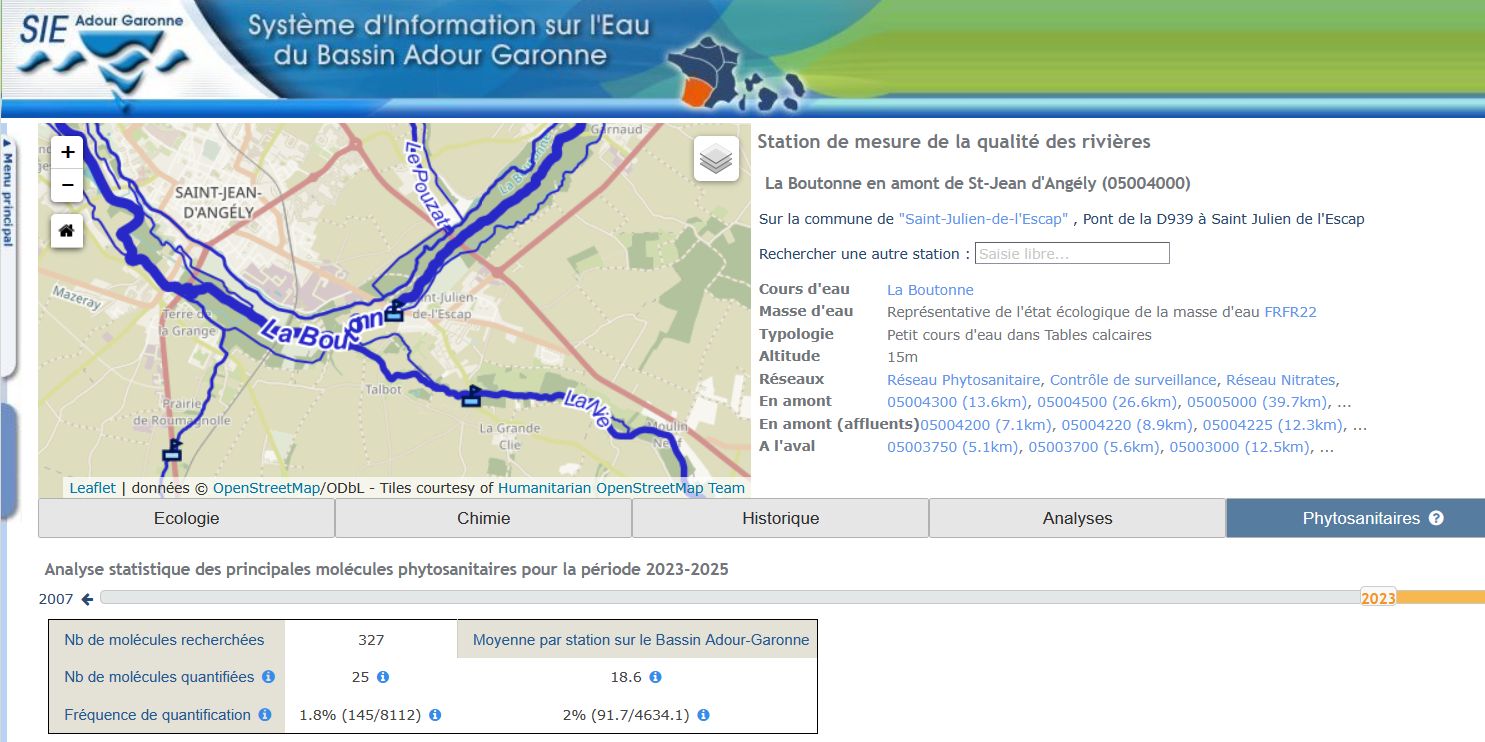This screenshot has height=742, width=1485.
Task: Open the map layers selector
Action: [x=716, y=159]
